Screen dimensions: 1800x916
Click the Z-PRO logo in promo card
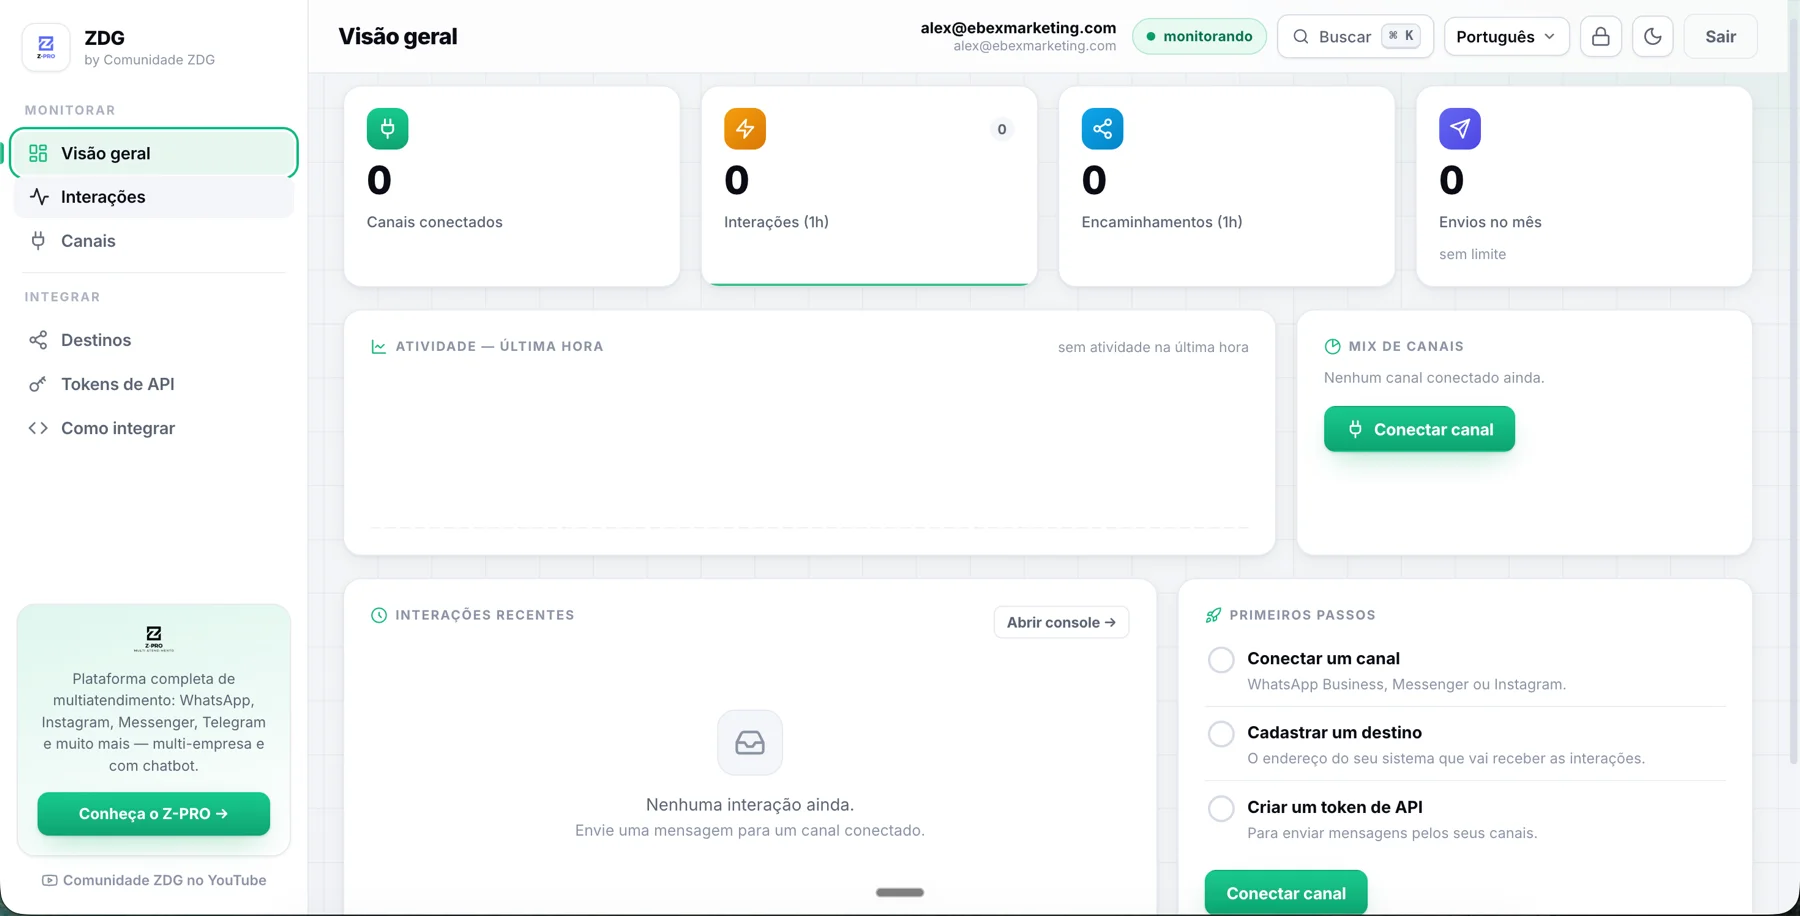[154, 638]
